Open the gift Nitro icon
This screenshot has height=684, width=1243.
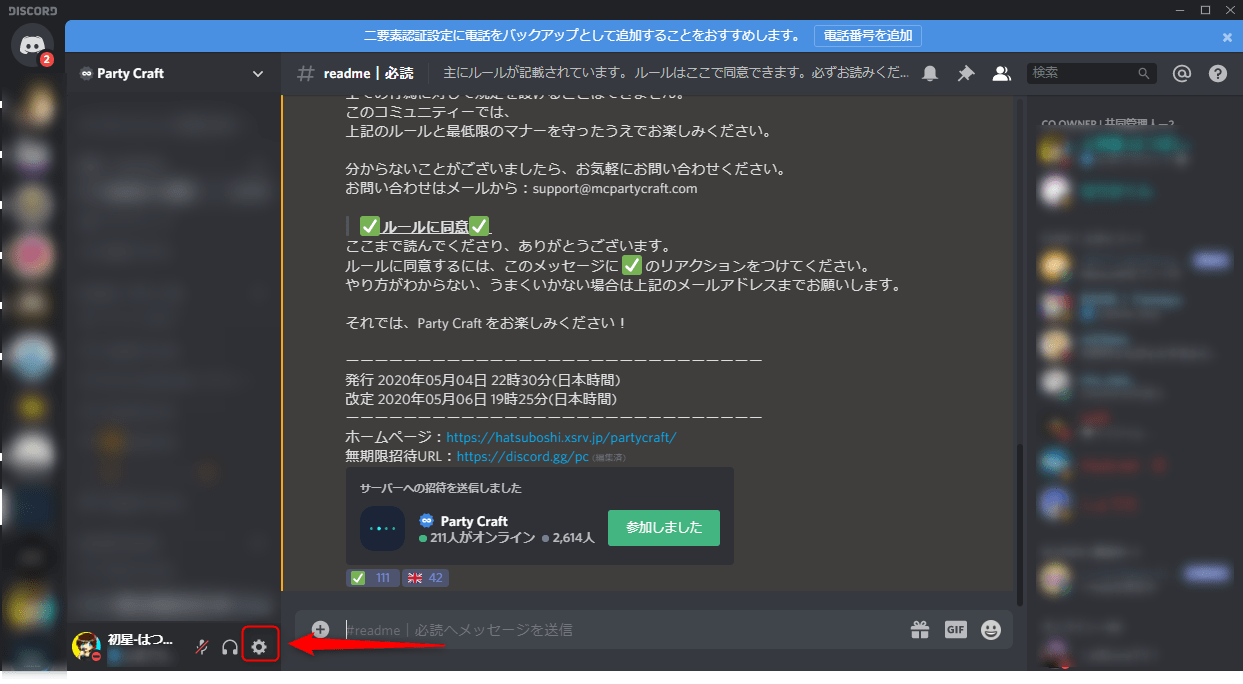click(919, 629)
